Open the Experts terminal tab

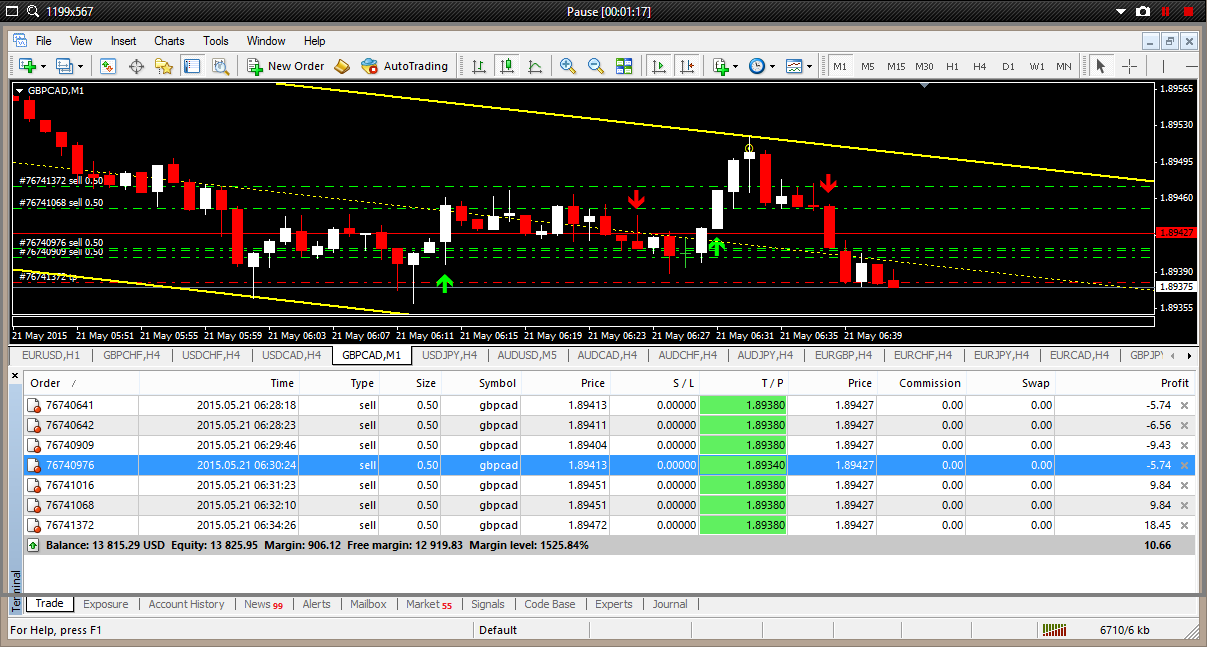point(614,604)
